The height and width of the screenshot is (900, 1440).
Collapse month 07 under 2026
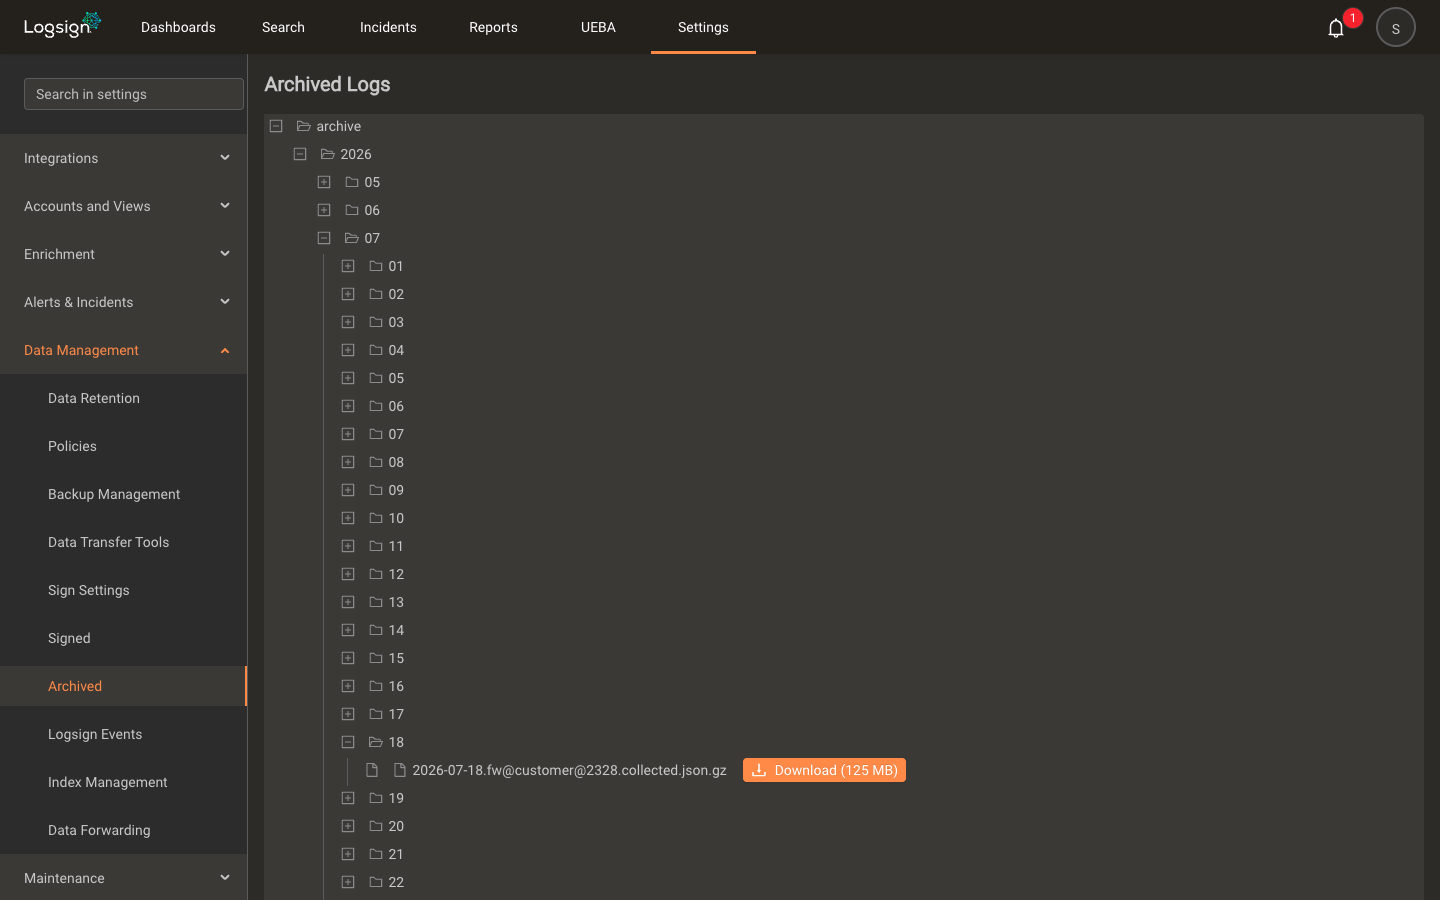click(324, 238)
